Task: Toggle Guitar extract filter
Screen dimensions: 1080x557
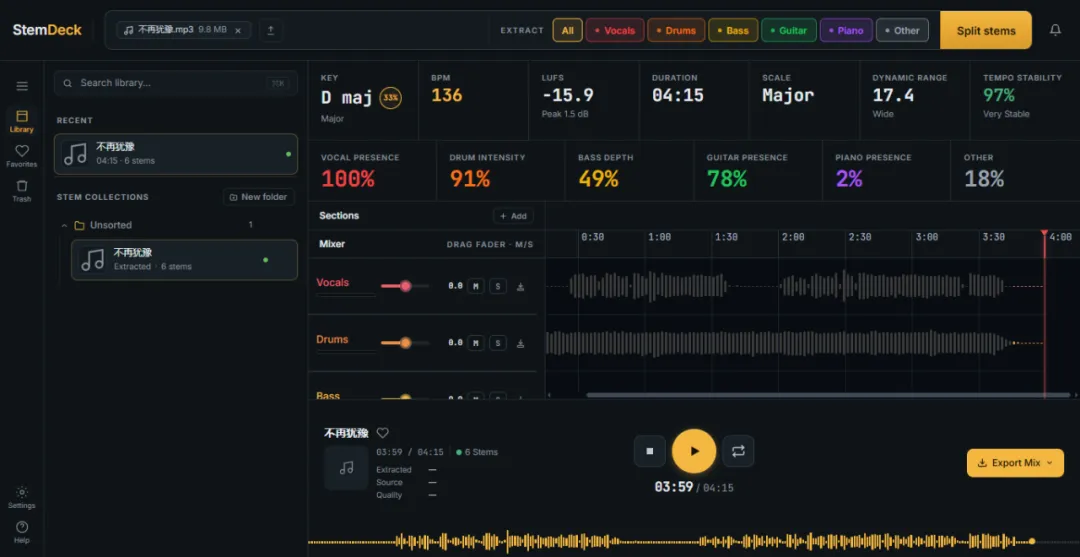Action: 789,30
